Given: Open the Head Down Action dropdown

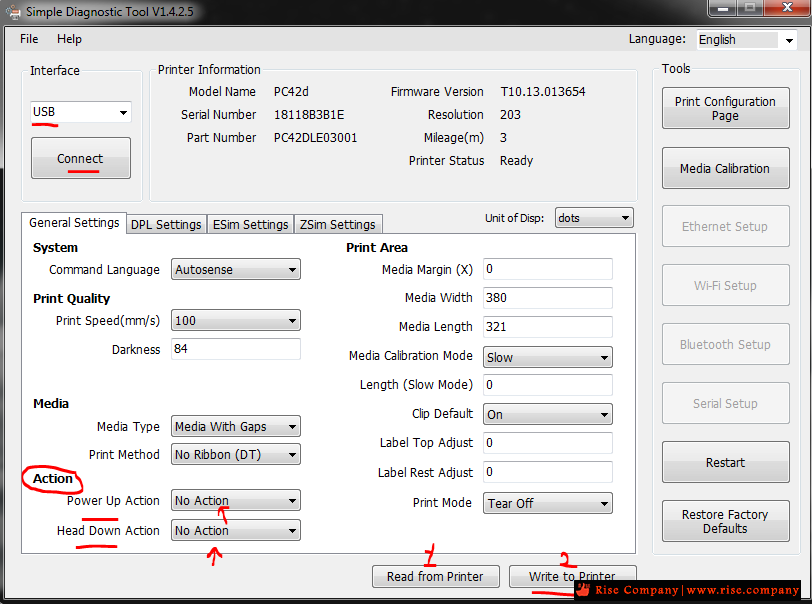Looking at the screenshot, I should (236, 530).
